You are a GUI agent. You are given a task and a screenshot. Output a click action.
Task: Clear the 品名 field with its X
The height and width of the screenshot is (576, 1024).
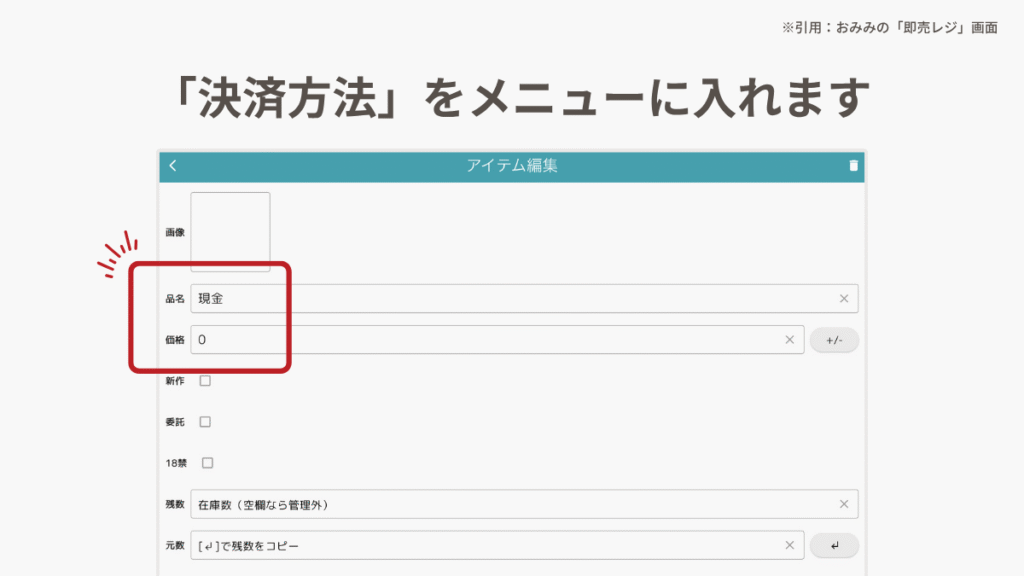(843, 299)
